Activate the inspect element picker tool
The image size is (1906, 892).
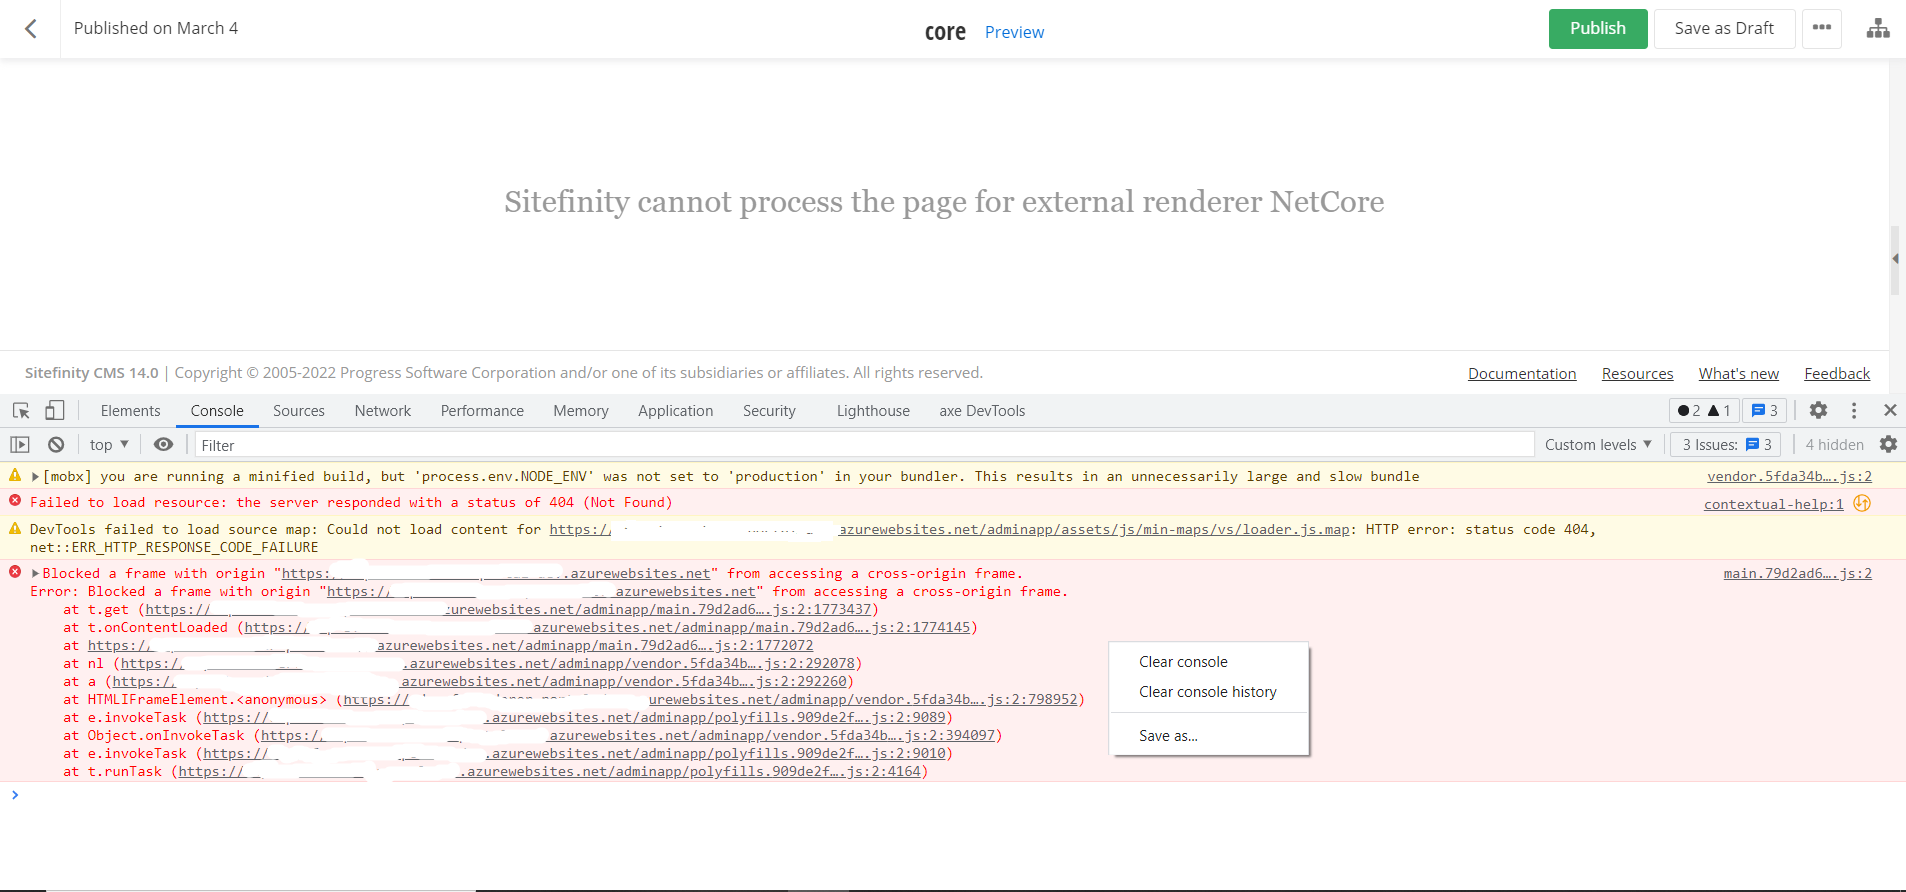[x=21, y=411]
